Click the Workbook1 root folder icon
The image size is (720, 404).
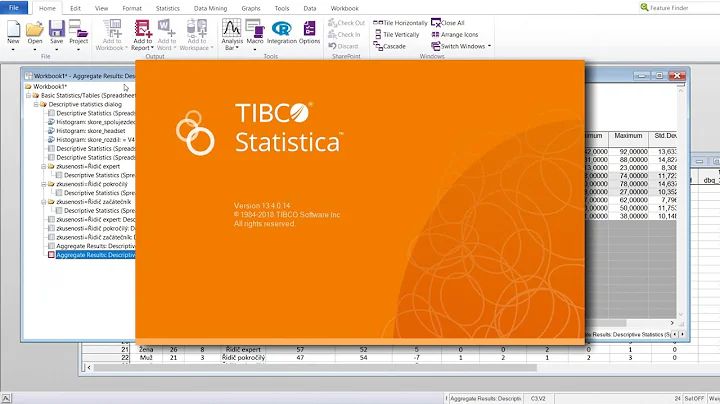tap(28, 86)
